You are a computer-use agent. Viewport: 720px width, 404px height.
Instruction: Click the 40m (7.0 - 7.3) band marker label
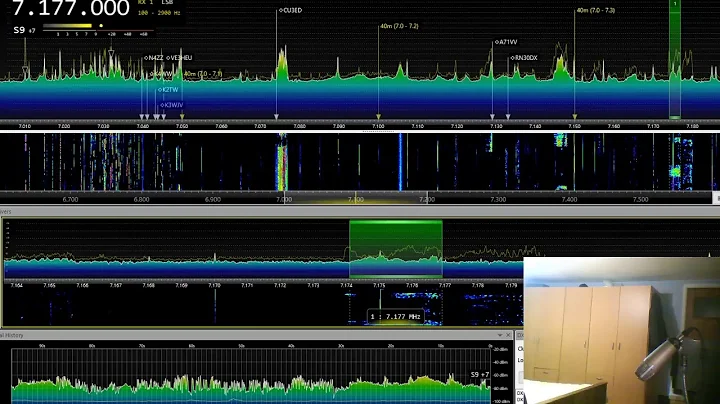point(596,10)
